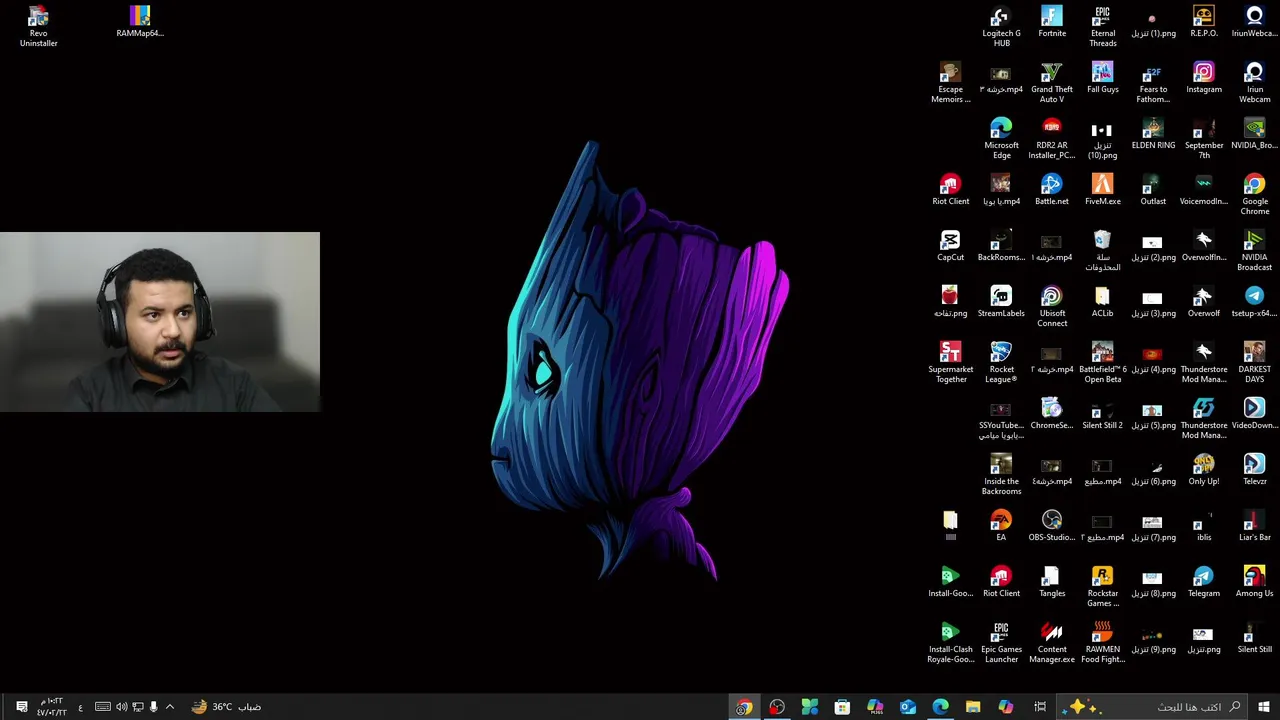
Task: Open the Telegram desktop shortcut
Action: [1204, 582]
